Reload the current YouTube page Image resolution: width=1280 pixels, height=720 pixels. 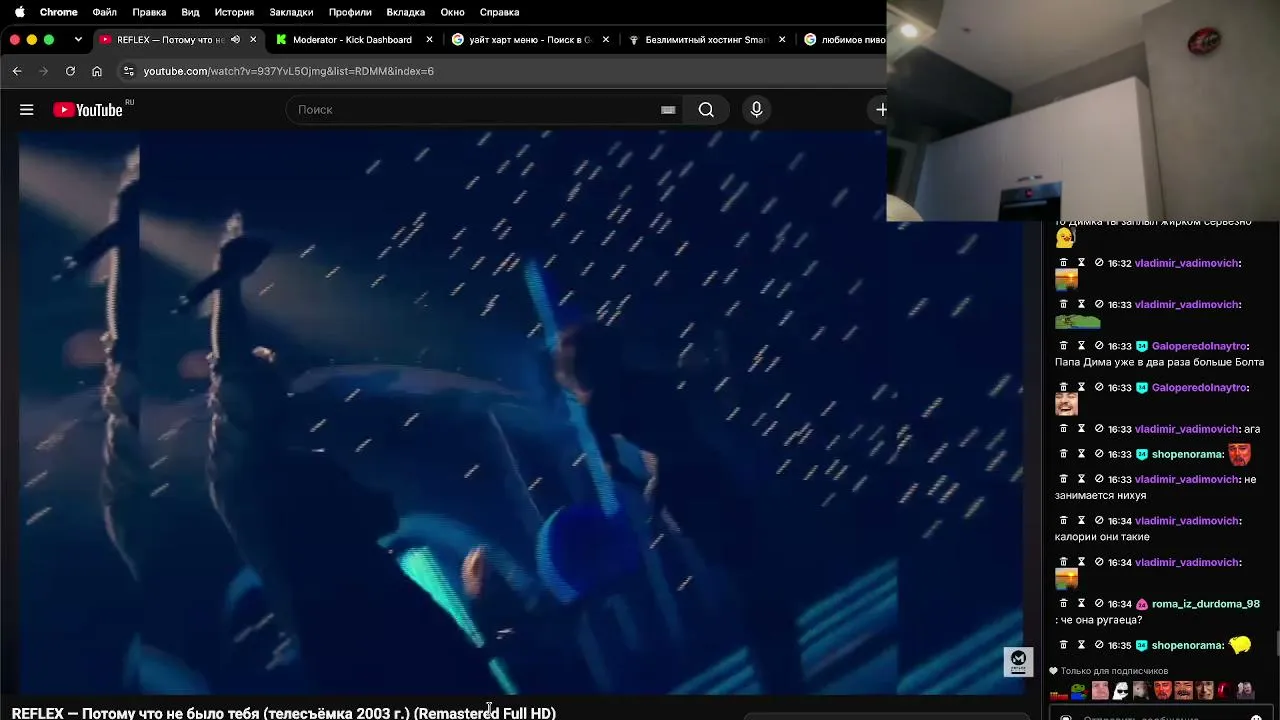[x=70, y=71]
